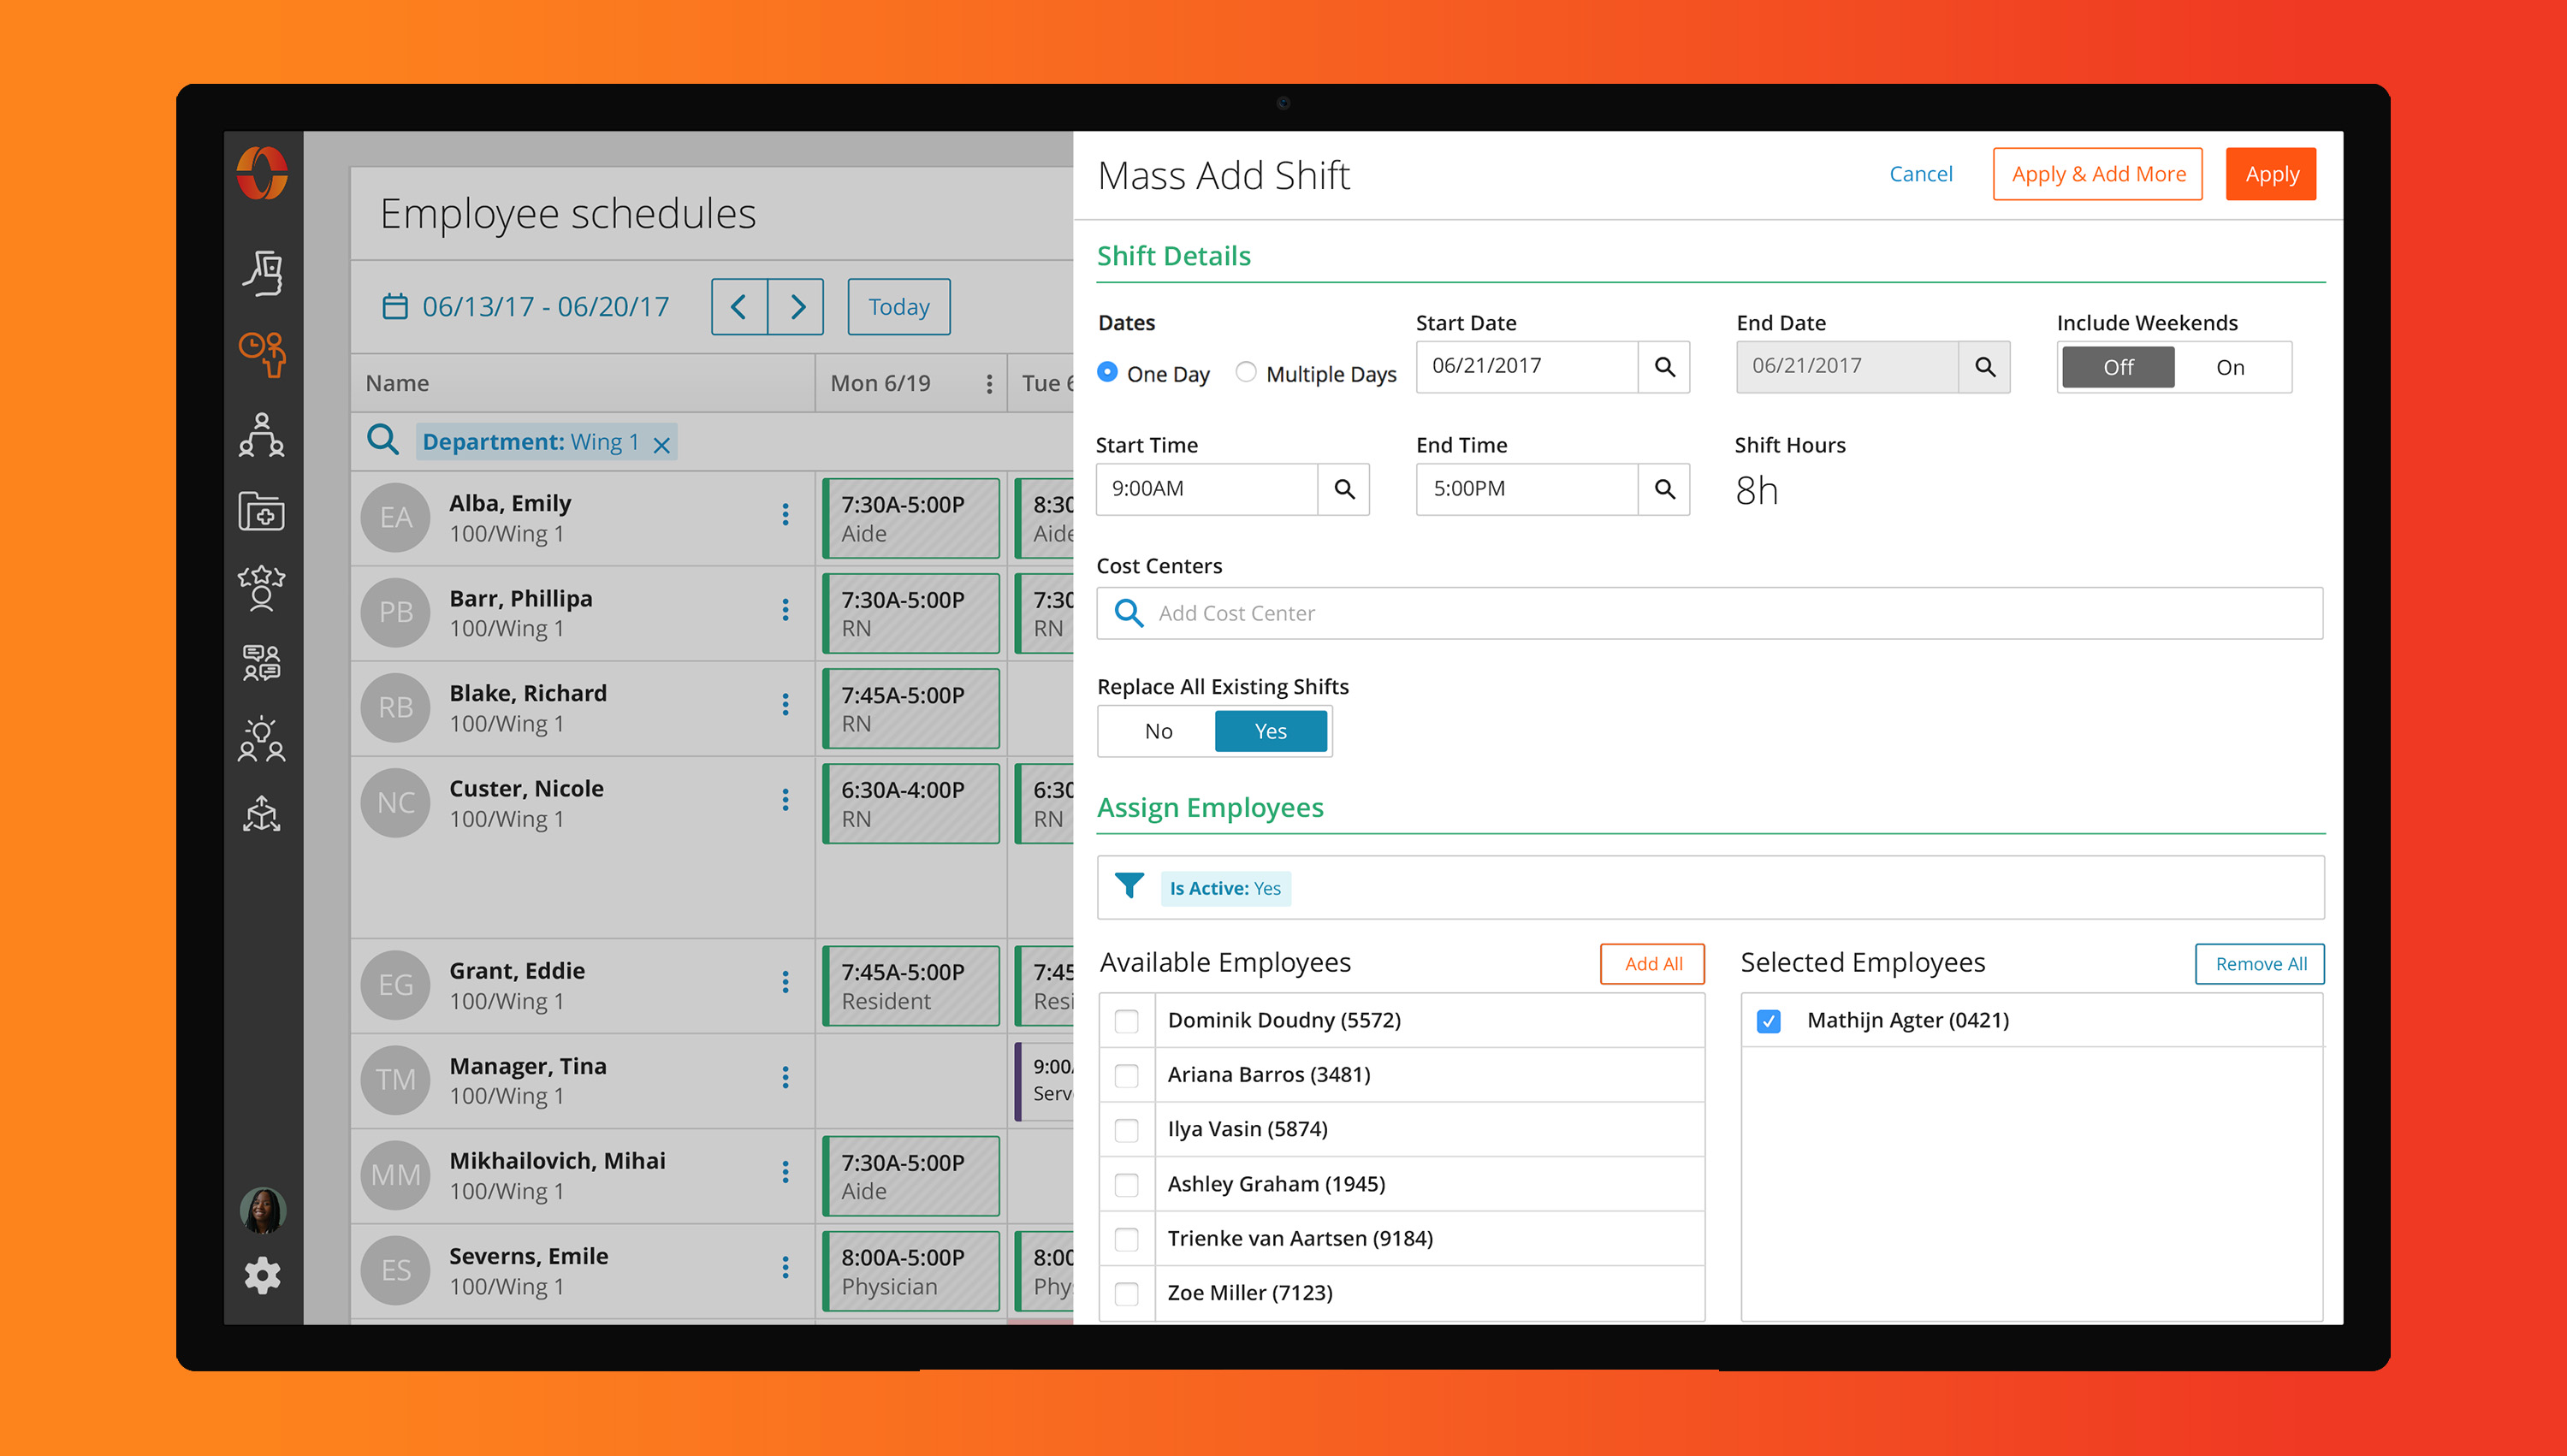Open Start Date search lookup icon

(x=1664, y=367)
